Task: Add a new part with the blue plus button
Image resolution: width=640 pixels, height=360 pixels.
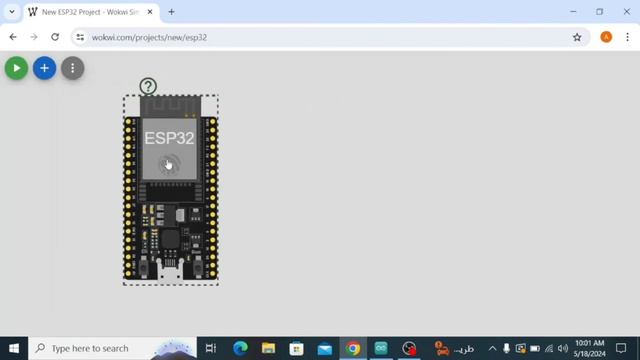Action: pyautogui.click(x=44, y=68)
